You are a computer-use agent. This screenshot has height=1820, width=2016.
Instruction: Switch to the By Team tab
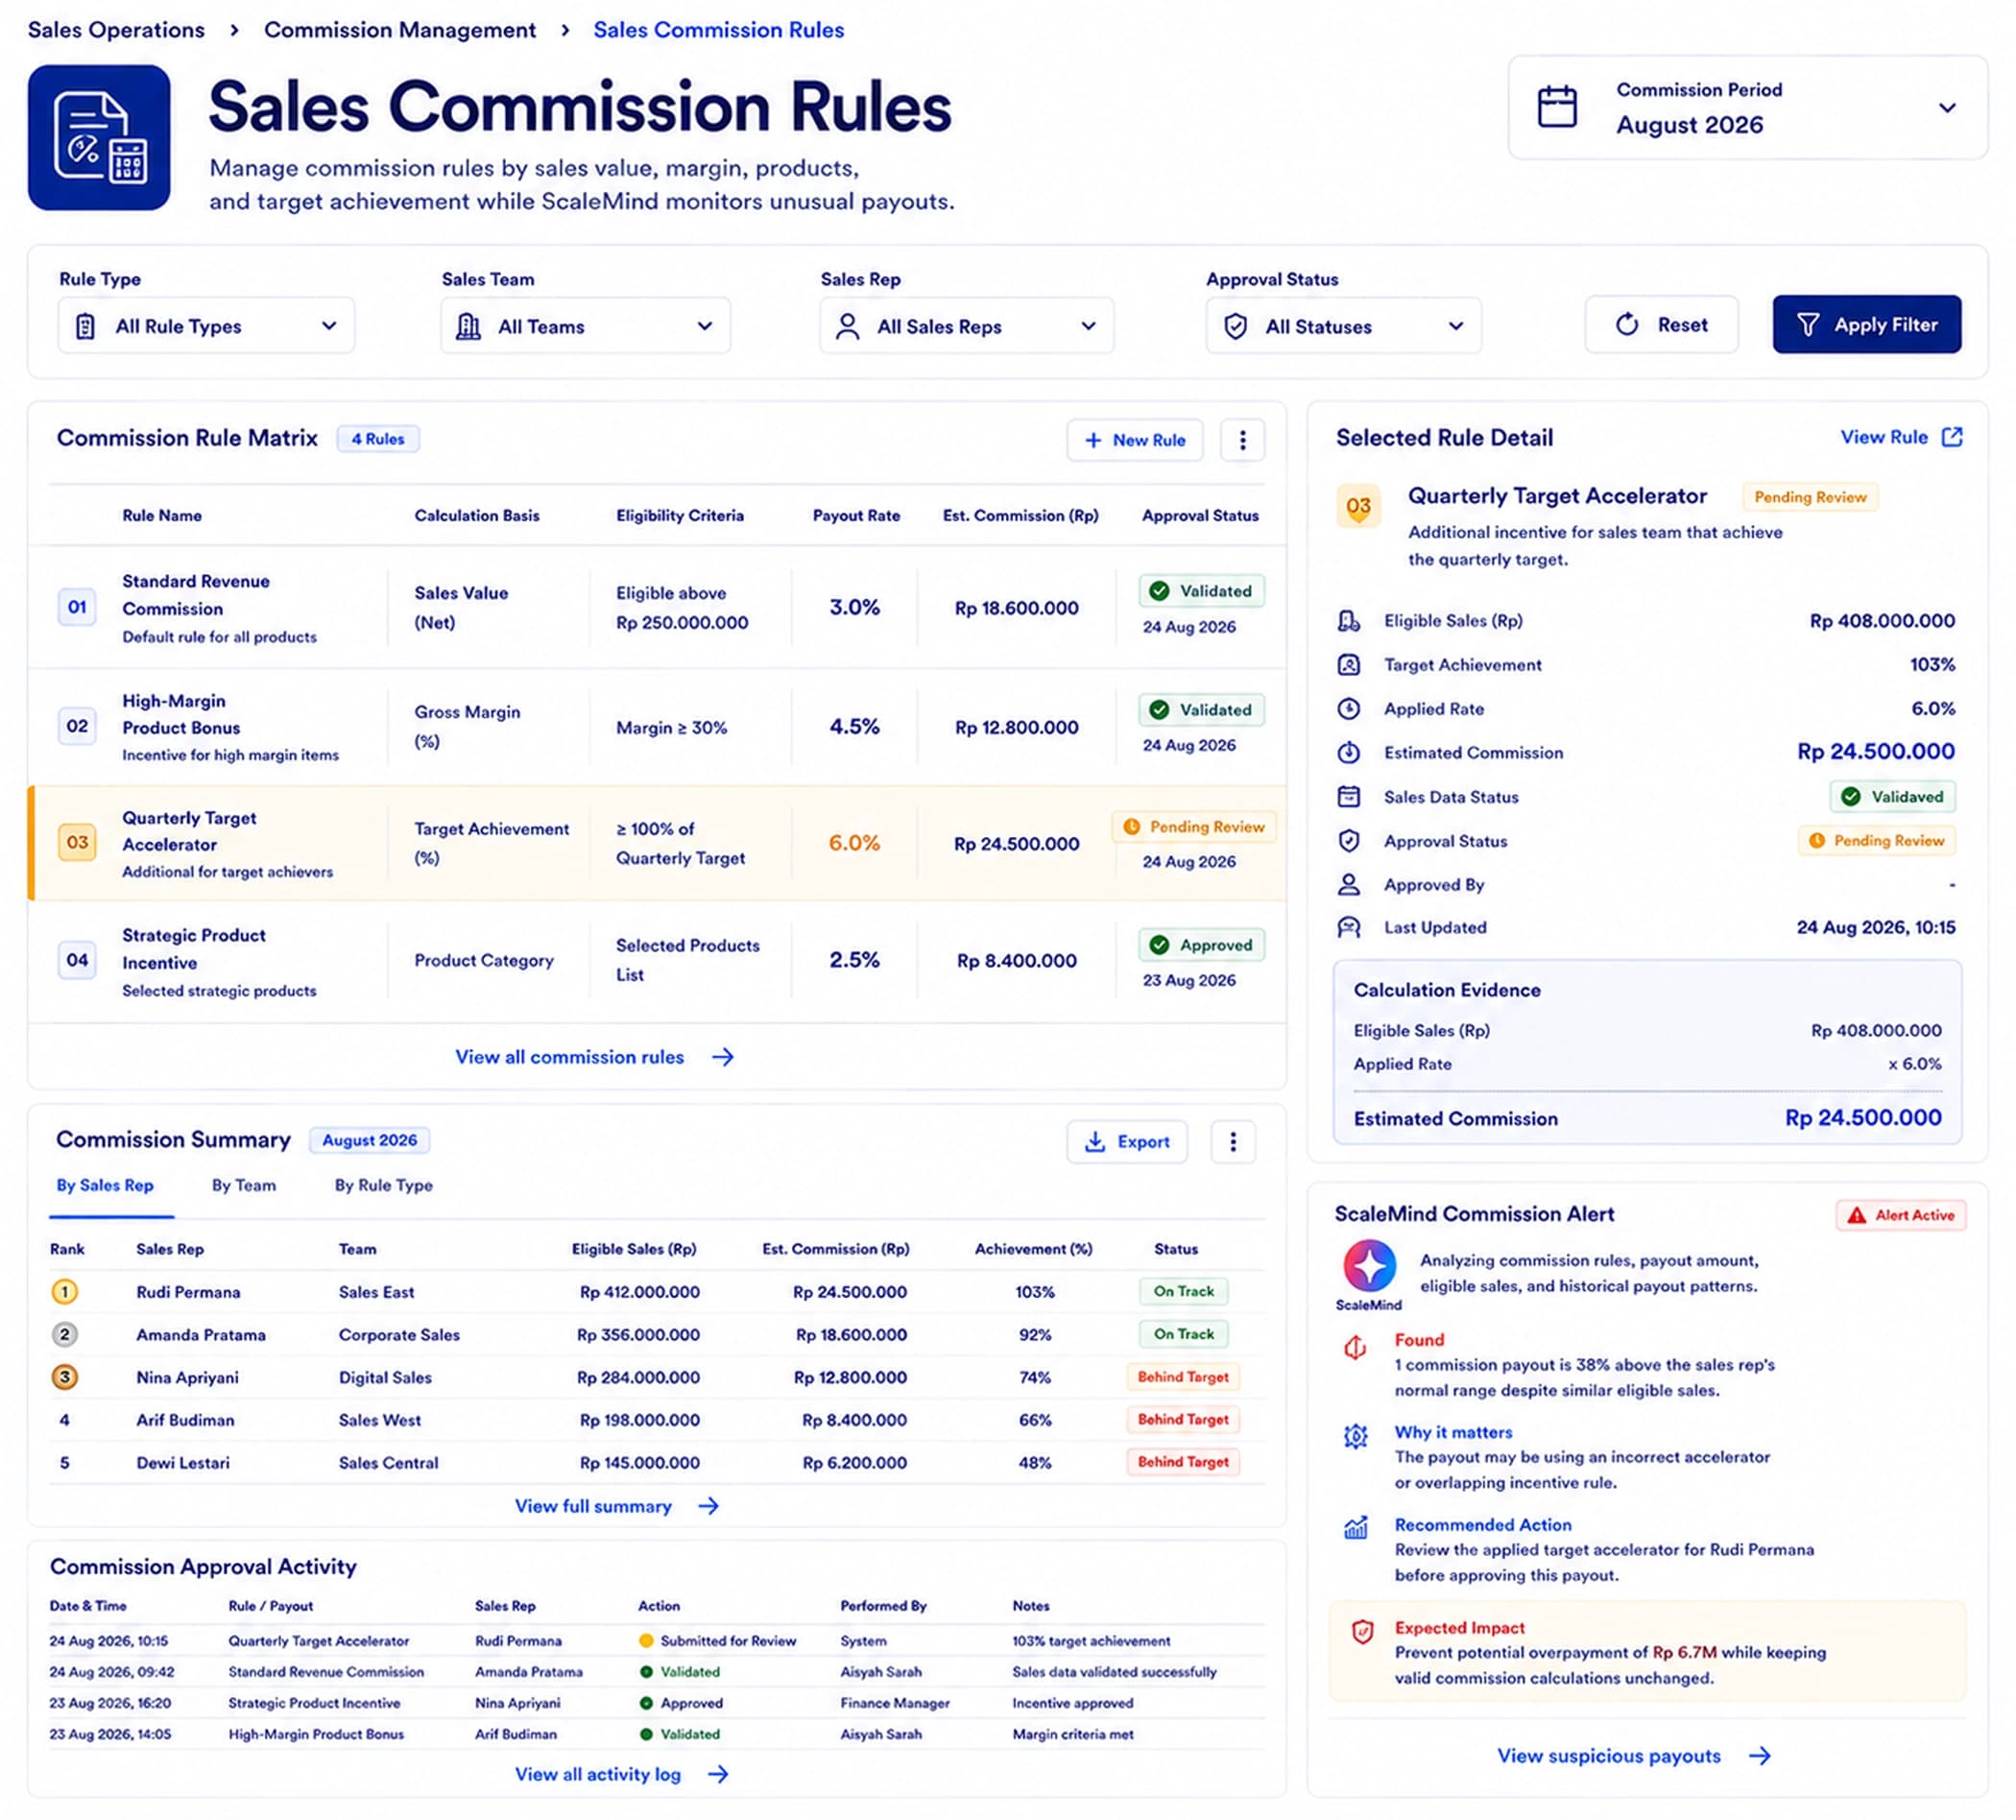(244, 1185)
